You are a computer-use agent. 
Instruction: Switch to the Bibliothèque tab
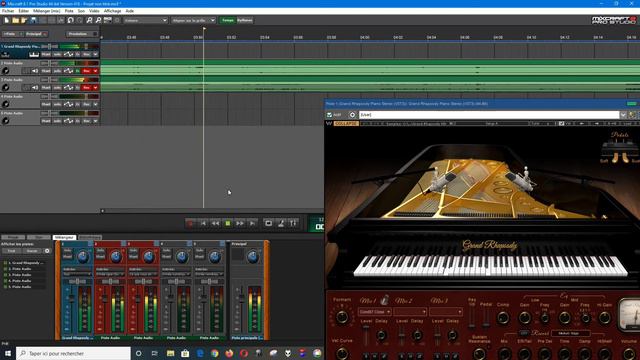pos(90,237)
